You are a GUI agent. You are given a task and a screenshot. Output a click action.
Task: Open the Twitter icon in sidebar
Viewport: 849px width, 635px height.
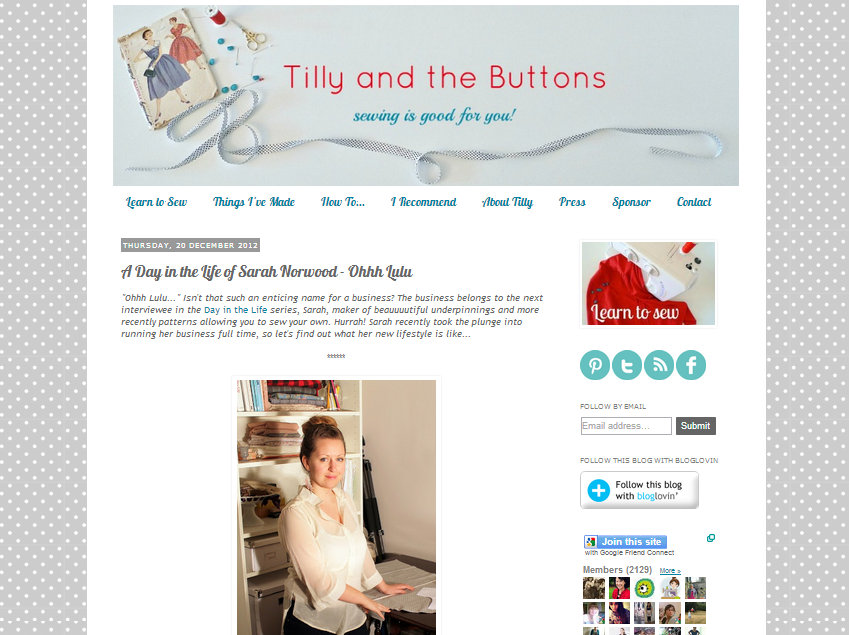click(626, 365)
